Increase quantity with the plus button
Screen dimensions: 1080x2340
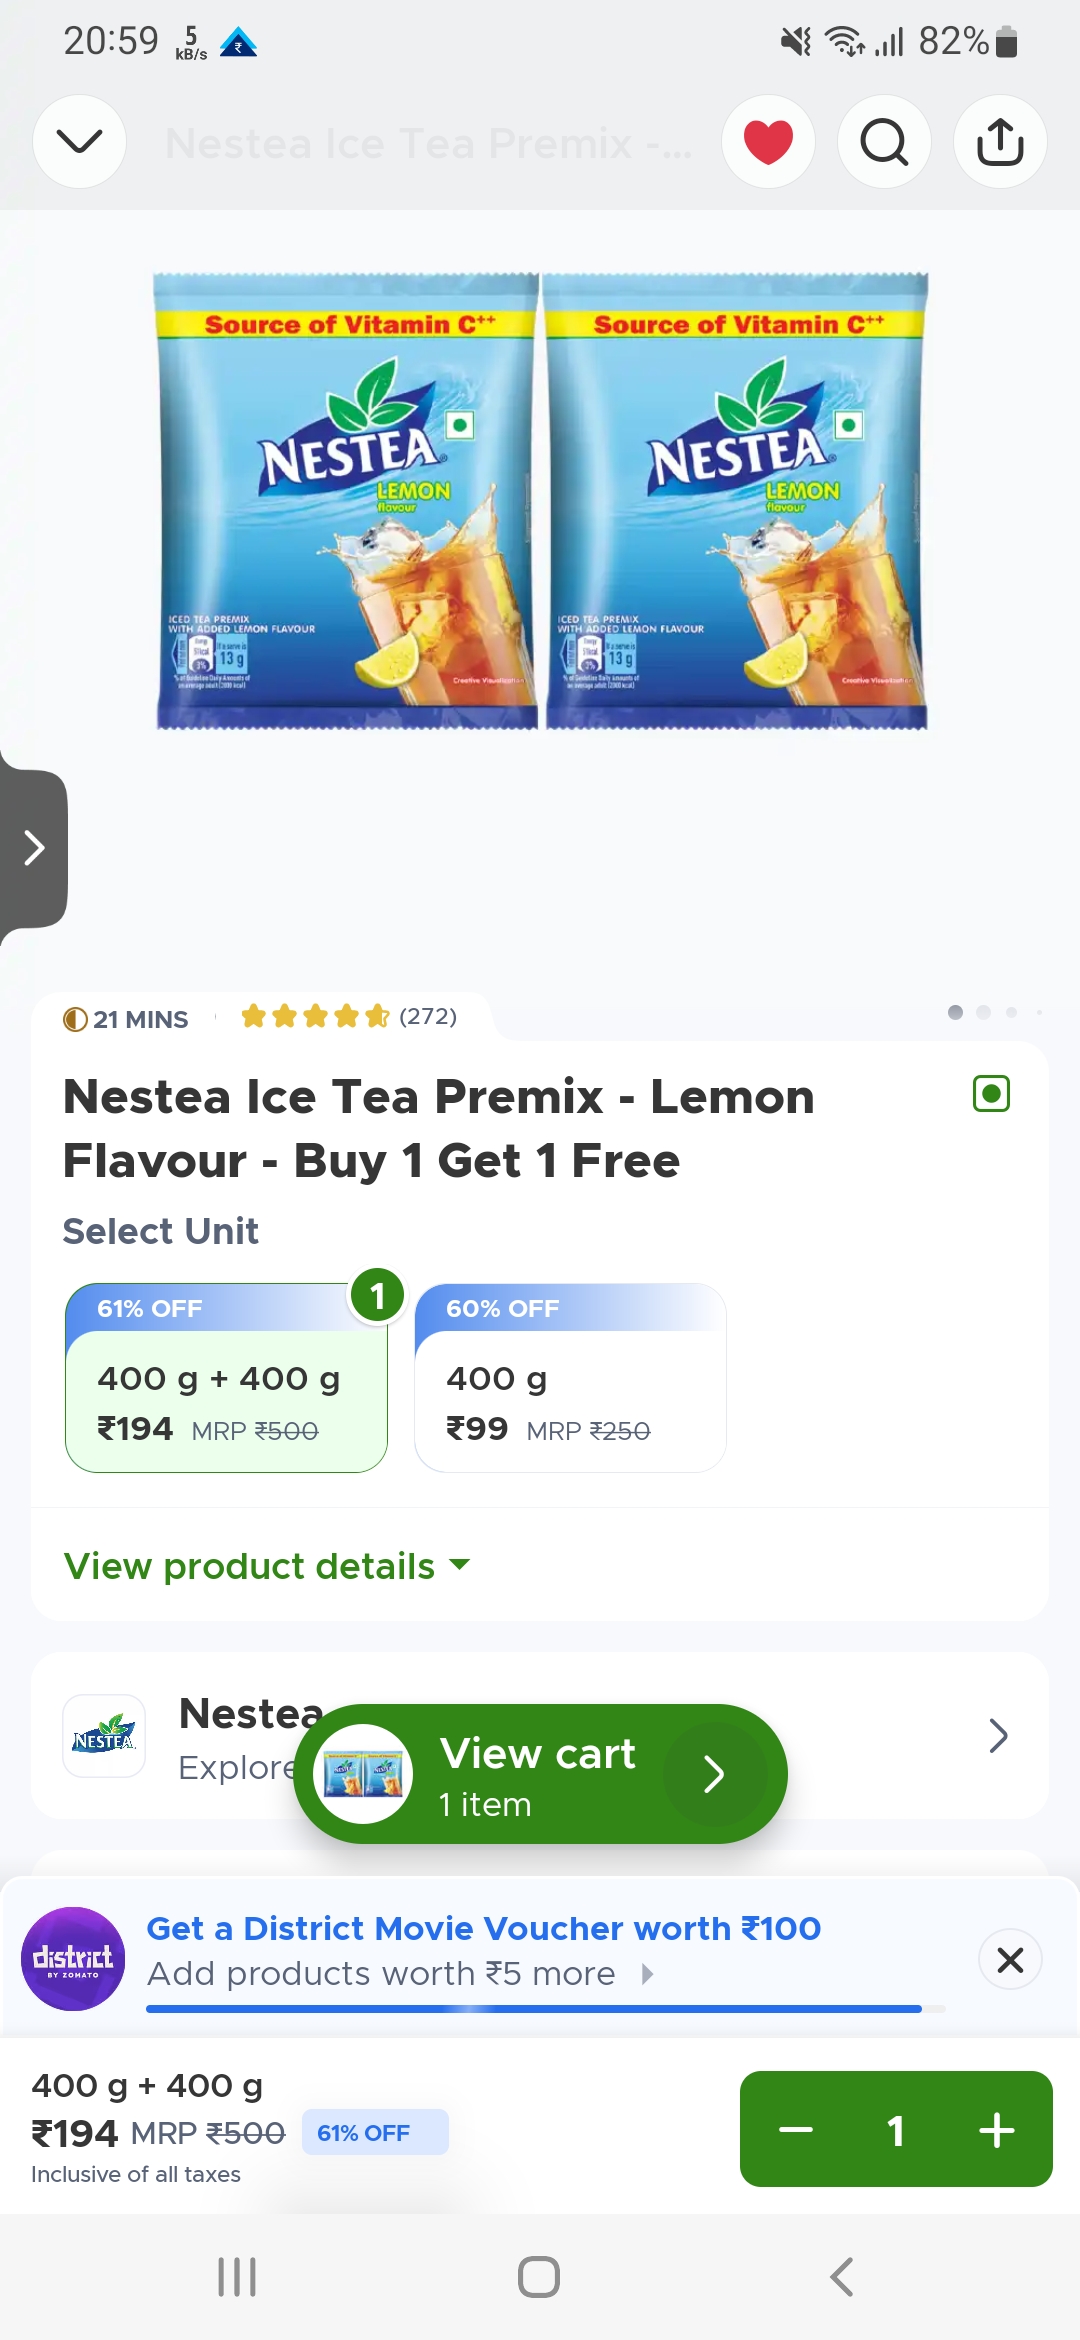[997, 2130]
